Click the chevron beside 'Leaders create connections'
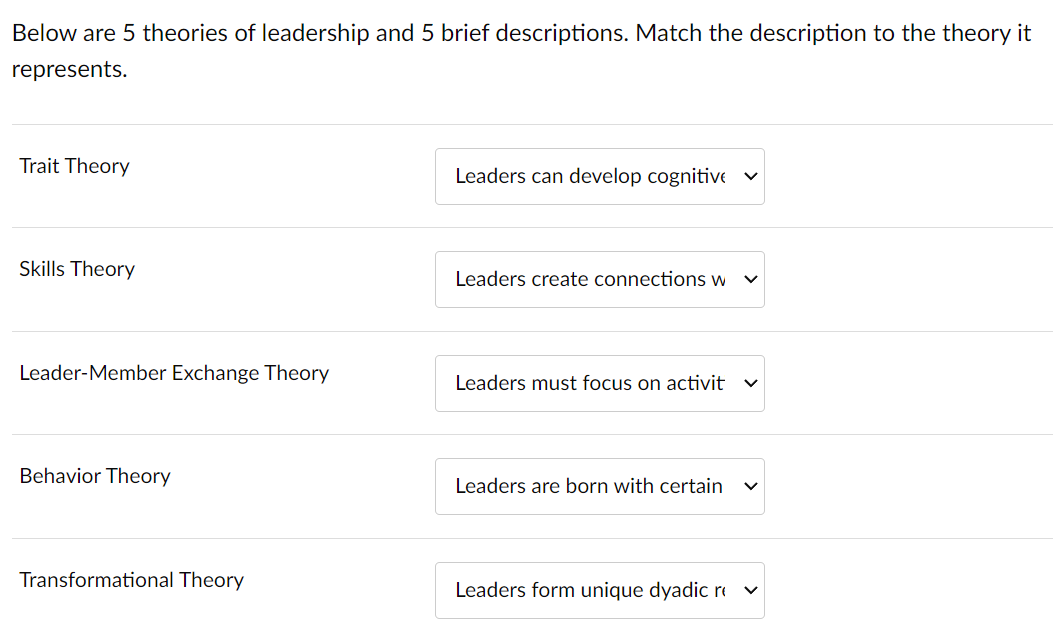 click(750, 280)
